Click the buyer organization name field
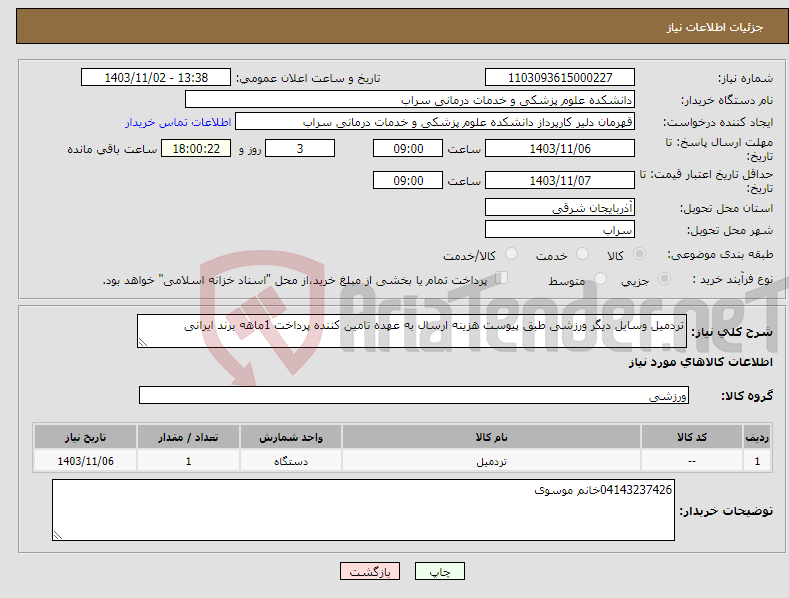This screenshot has height=598, width=789. [x=410, y=100]
